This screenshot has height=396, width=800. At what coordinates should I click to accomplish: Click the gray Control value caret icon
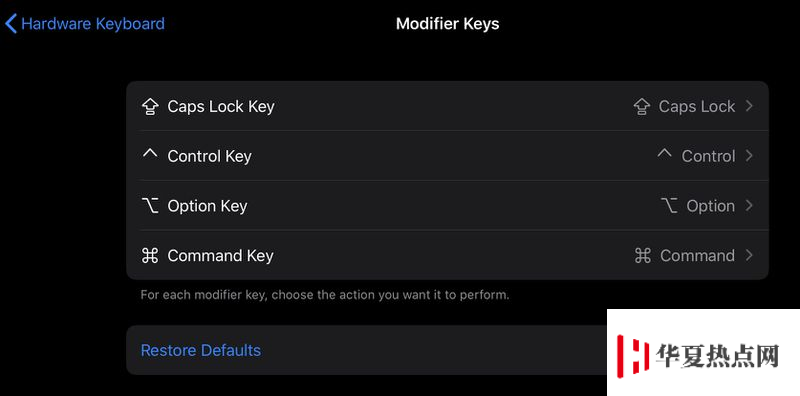(665, 153)
